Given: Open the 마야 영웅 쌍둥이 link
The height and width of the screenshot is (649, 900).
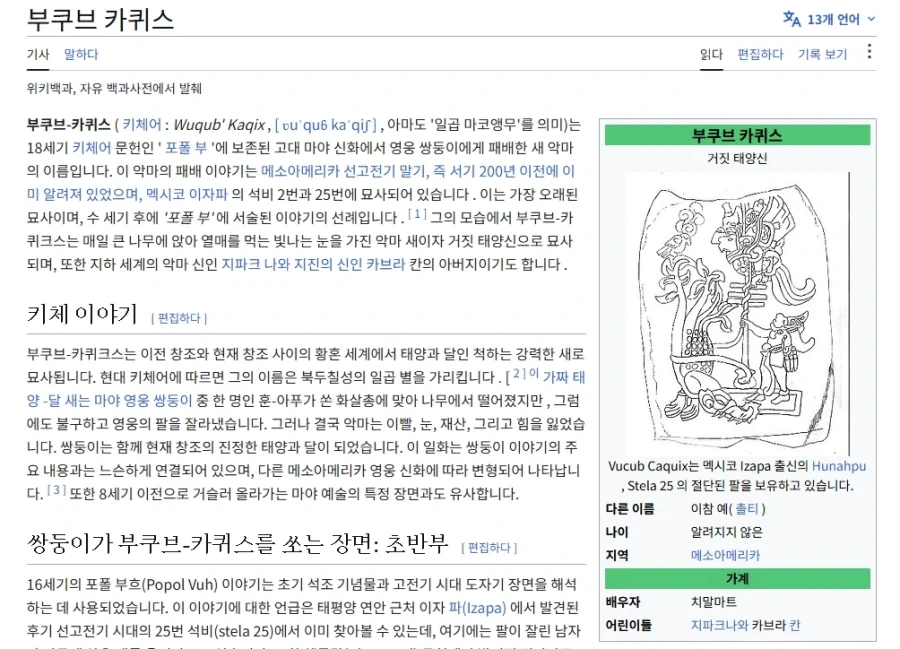Looking at the screenshot, I should [143, 401].
